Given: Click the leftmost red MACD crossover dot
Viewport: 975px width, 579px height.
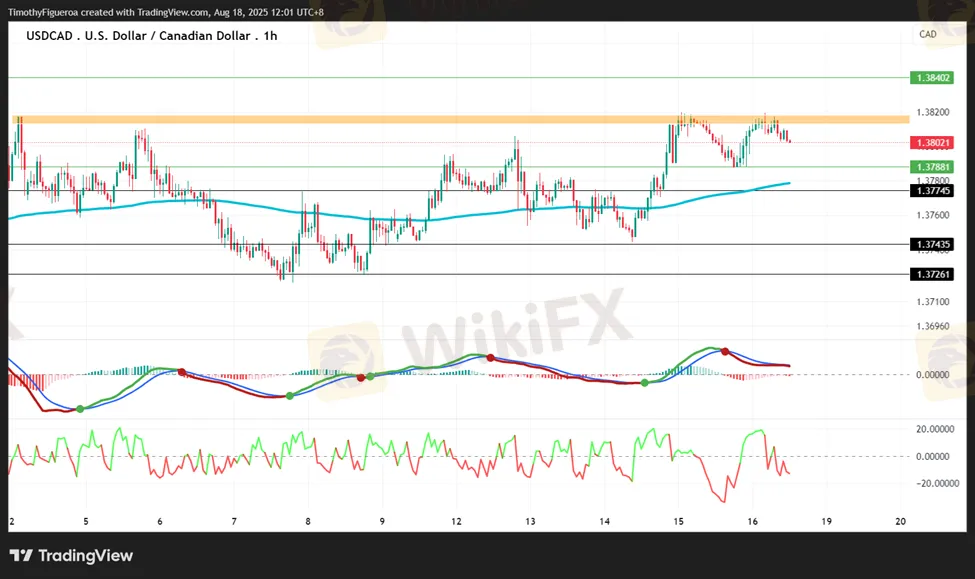Looking at the screenshot, I should tap(181, 371).
